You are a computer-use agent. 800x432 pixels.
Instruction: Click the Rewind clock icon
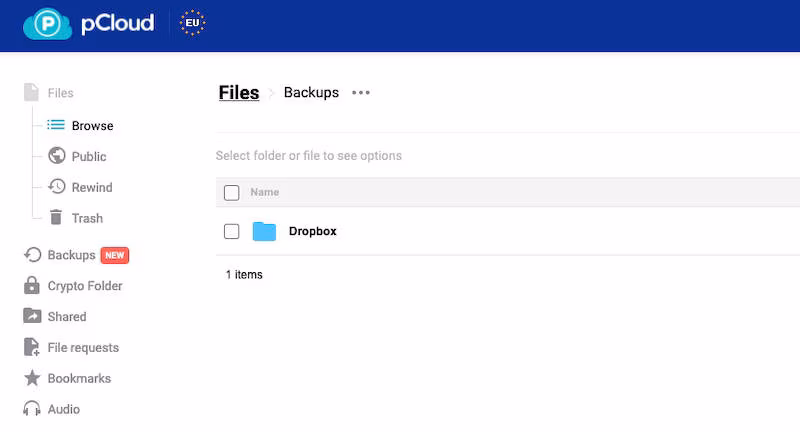coord(57,187)
